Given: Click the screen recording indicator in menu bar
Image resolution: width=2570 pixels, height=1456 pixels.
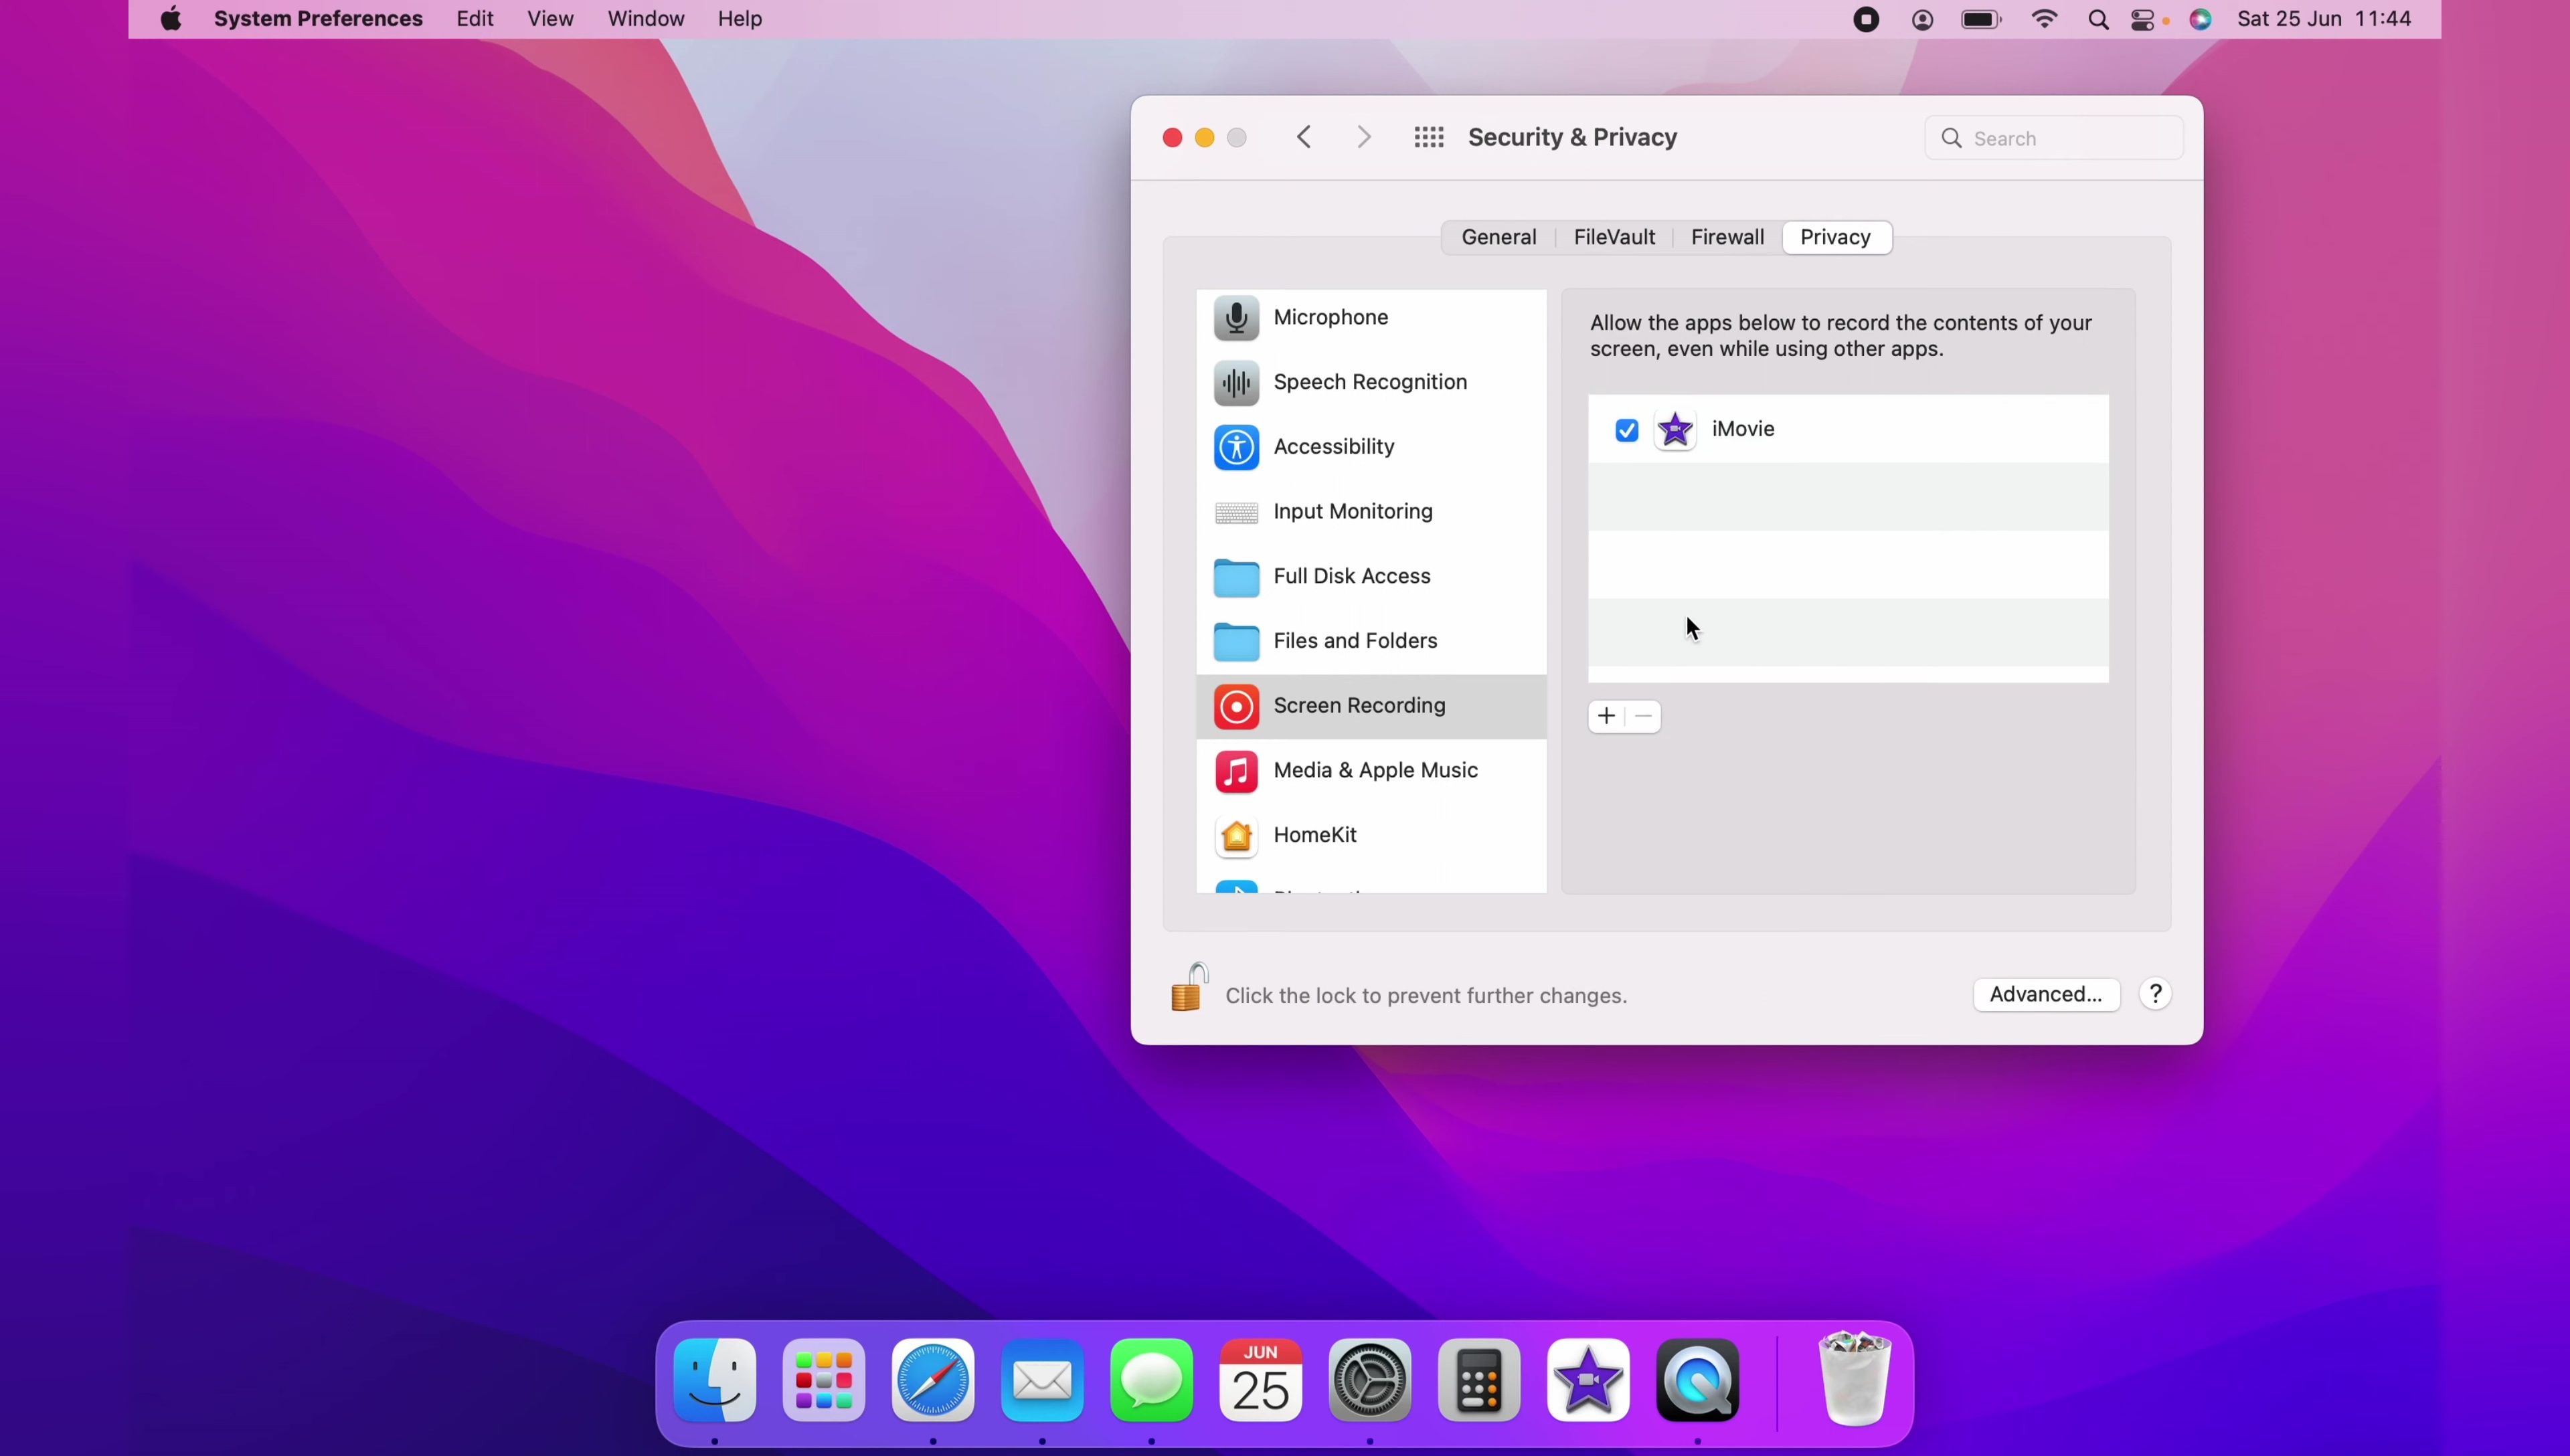Looking at the screenshot, I should point(1866,19).
